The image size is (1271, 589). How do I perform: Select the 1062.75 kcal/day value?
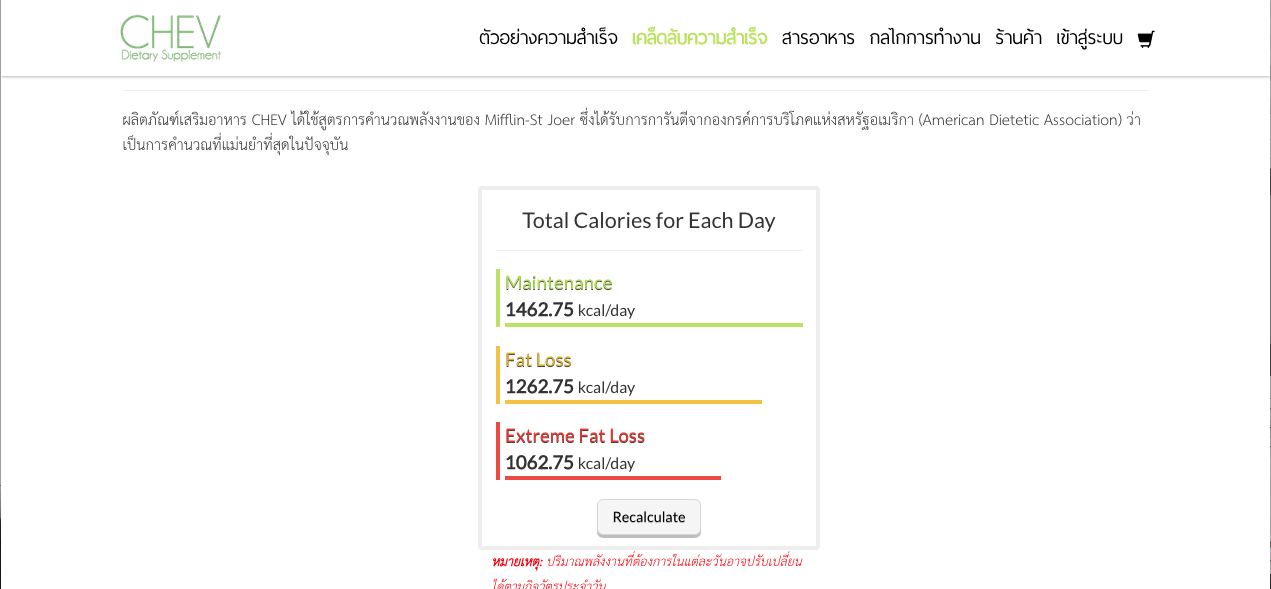pos(570,463)
